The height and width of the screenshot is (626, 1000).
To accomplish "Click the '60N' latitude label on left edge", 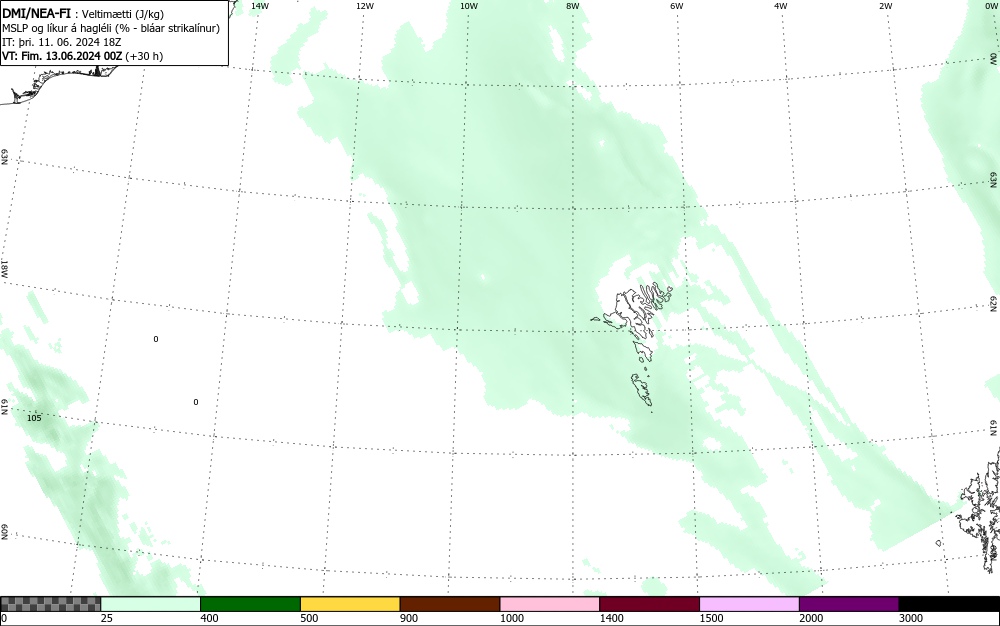I will 4,533.
